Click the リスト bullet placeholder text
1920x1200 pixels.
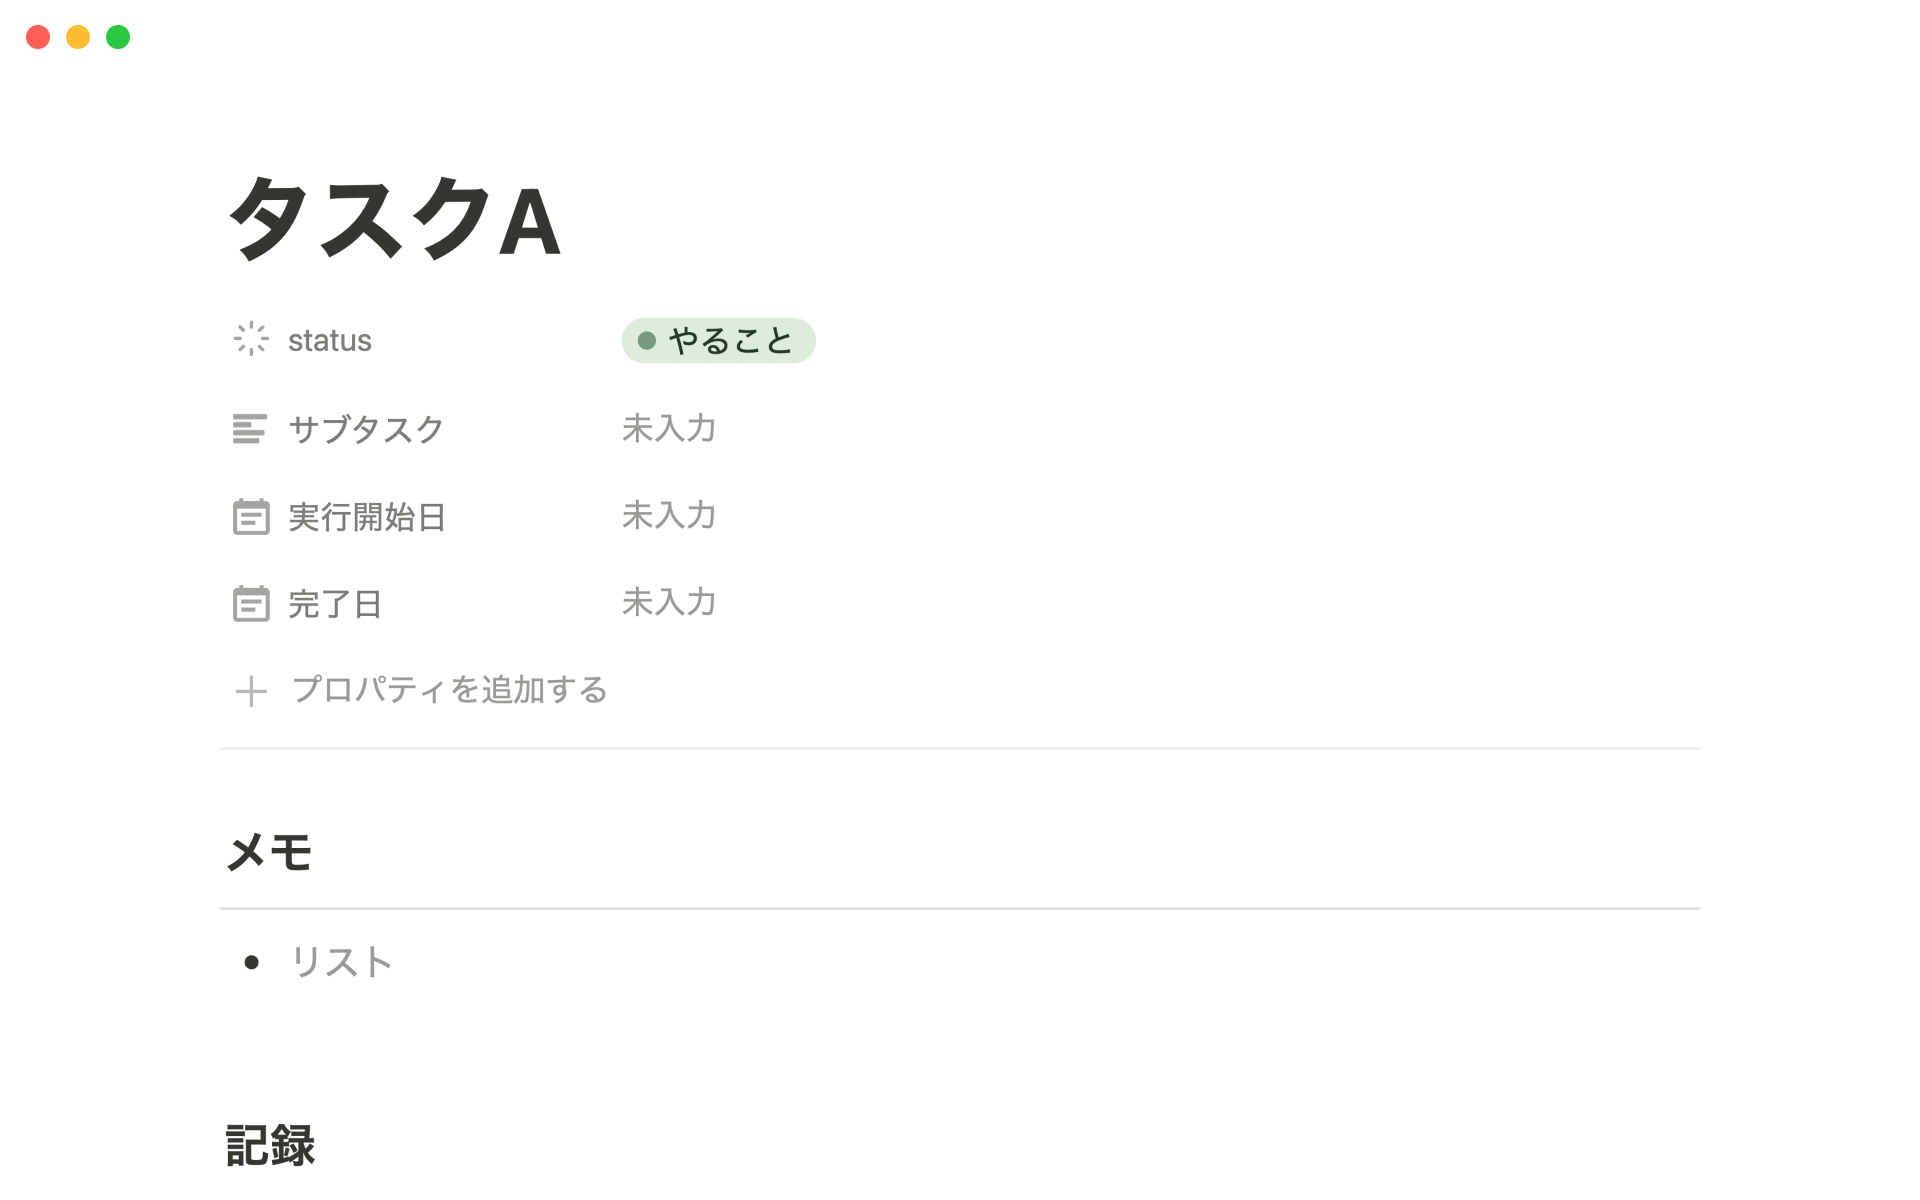click(x=341, y=962)
